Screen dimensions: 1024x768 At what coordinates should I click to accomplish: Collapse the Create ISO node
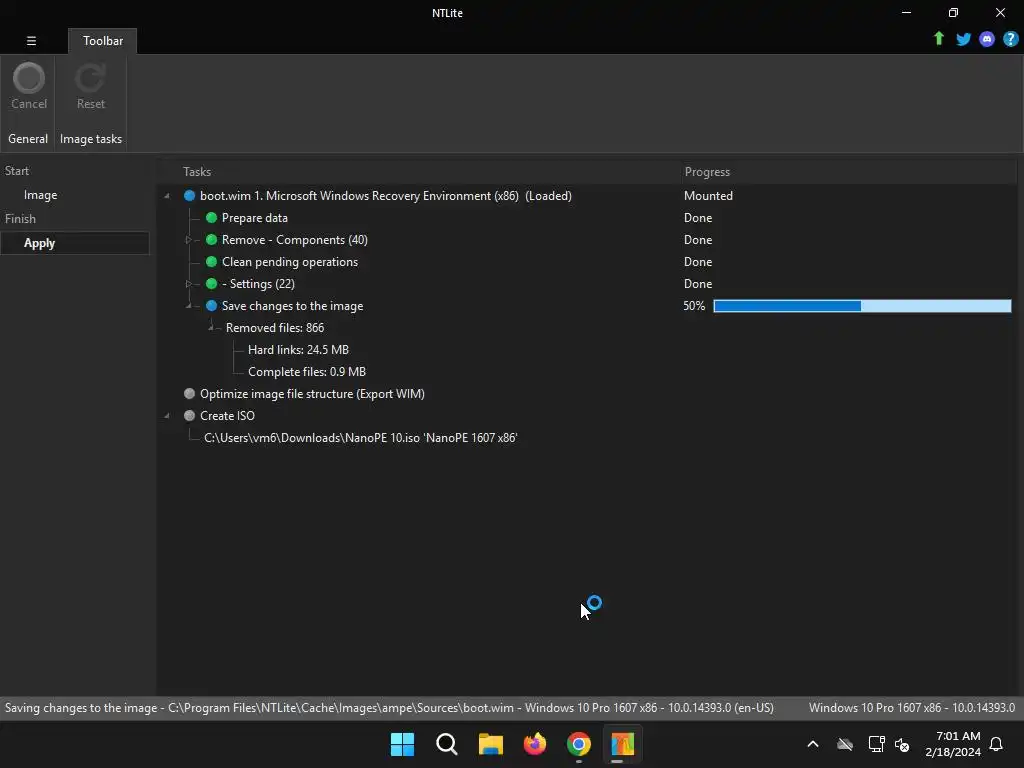[167, 415]
